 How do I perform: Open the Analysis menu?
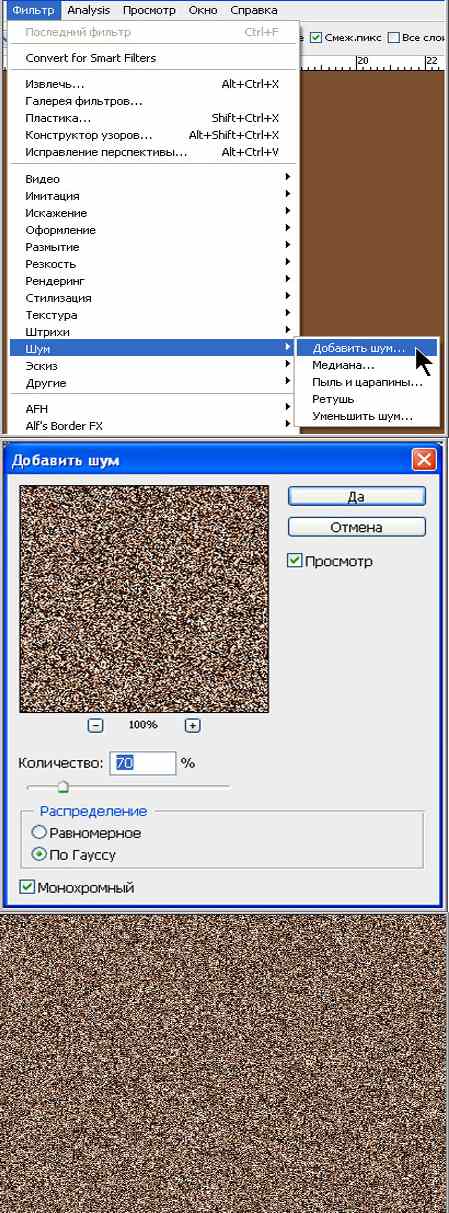tap(89, 10)
